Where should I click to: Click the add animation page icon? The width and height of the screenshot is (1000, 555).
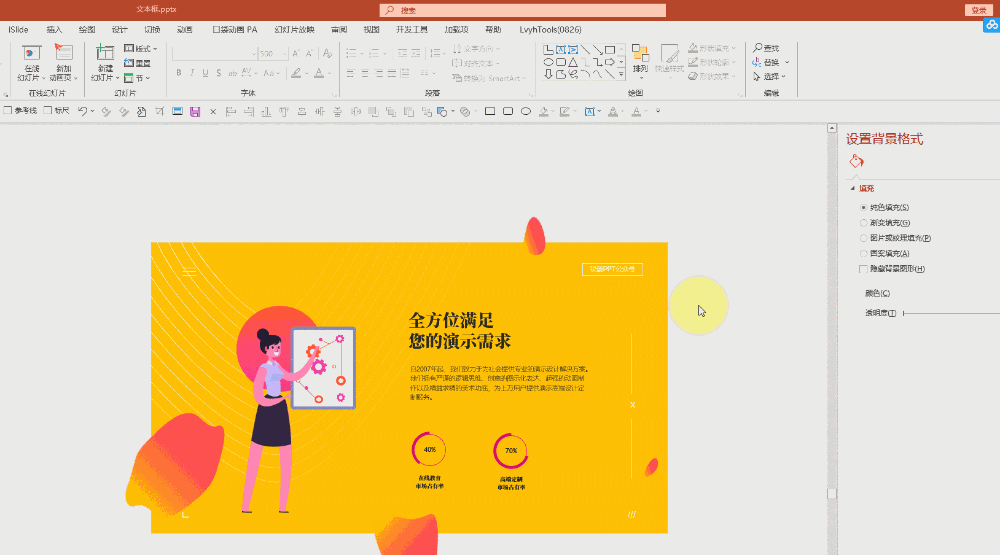64,54
